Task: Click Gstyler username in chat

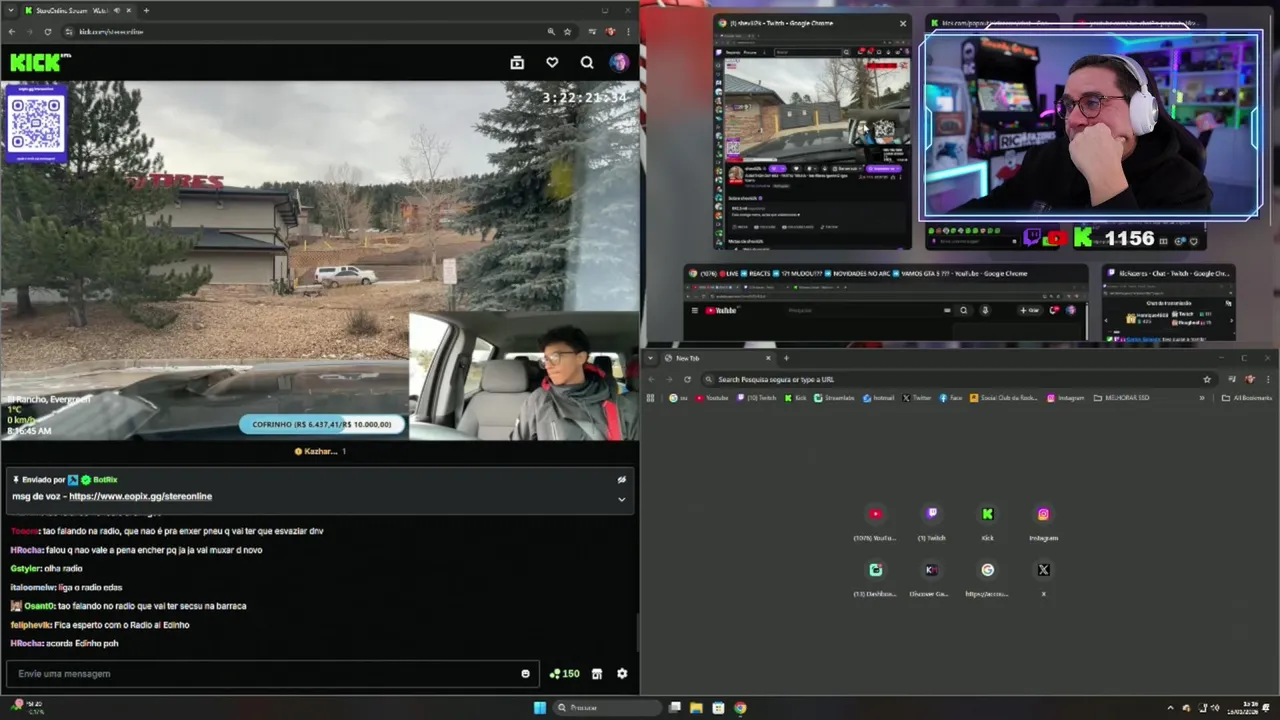Action: [25, 568]
